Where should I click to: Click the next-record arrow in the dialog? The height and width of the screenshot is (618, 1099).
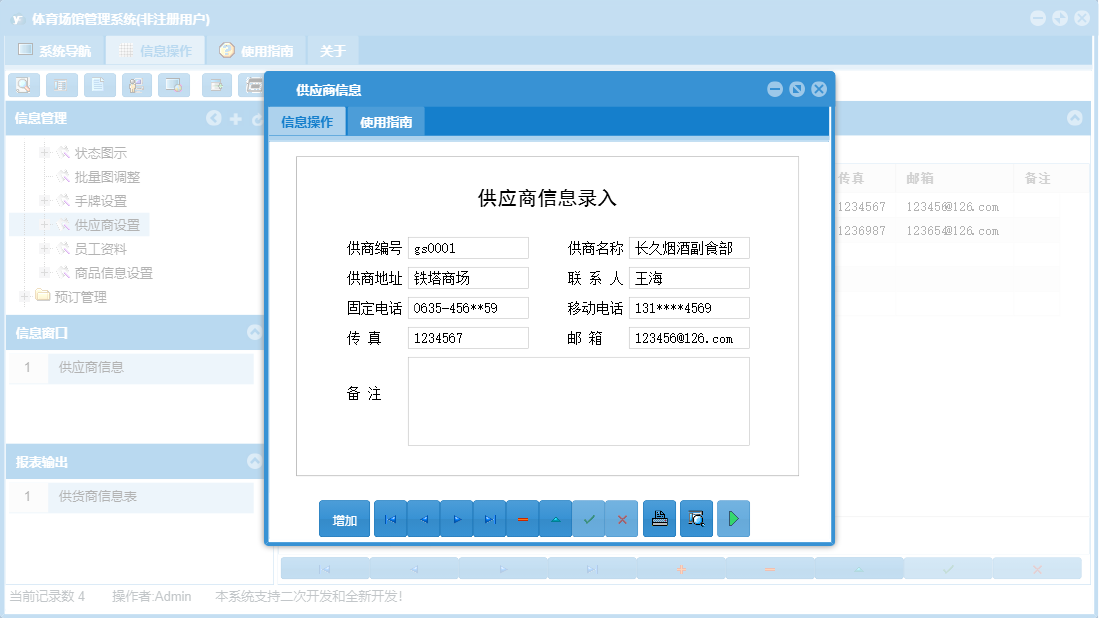coord(456,518)
